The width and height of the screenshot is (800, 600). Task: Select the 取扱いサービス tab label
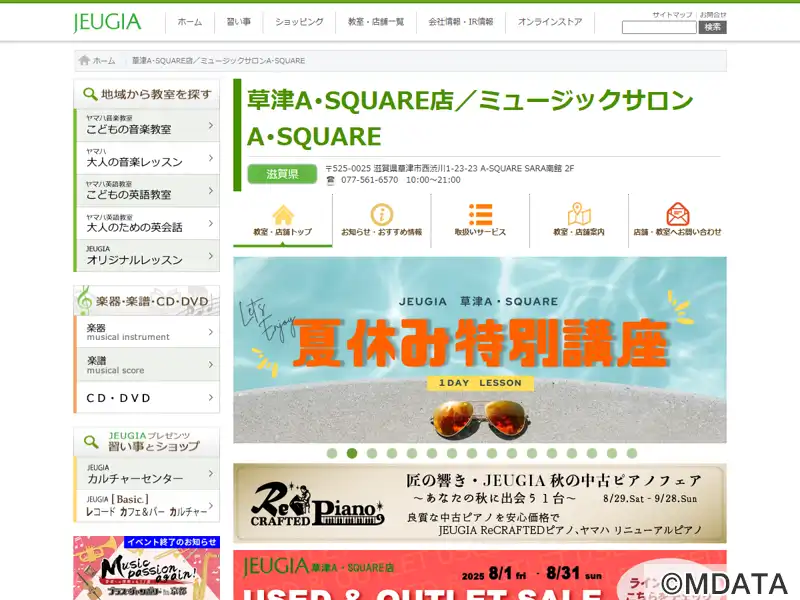480,232
